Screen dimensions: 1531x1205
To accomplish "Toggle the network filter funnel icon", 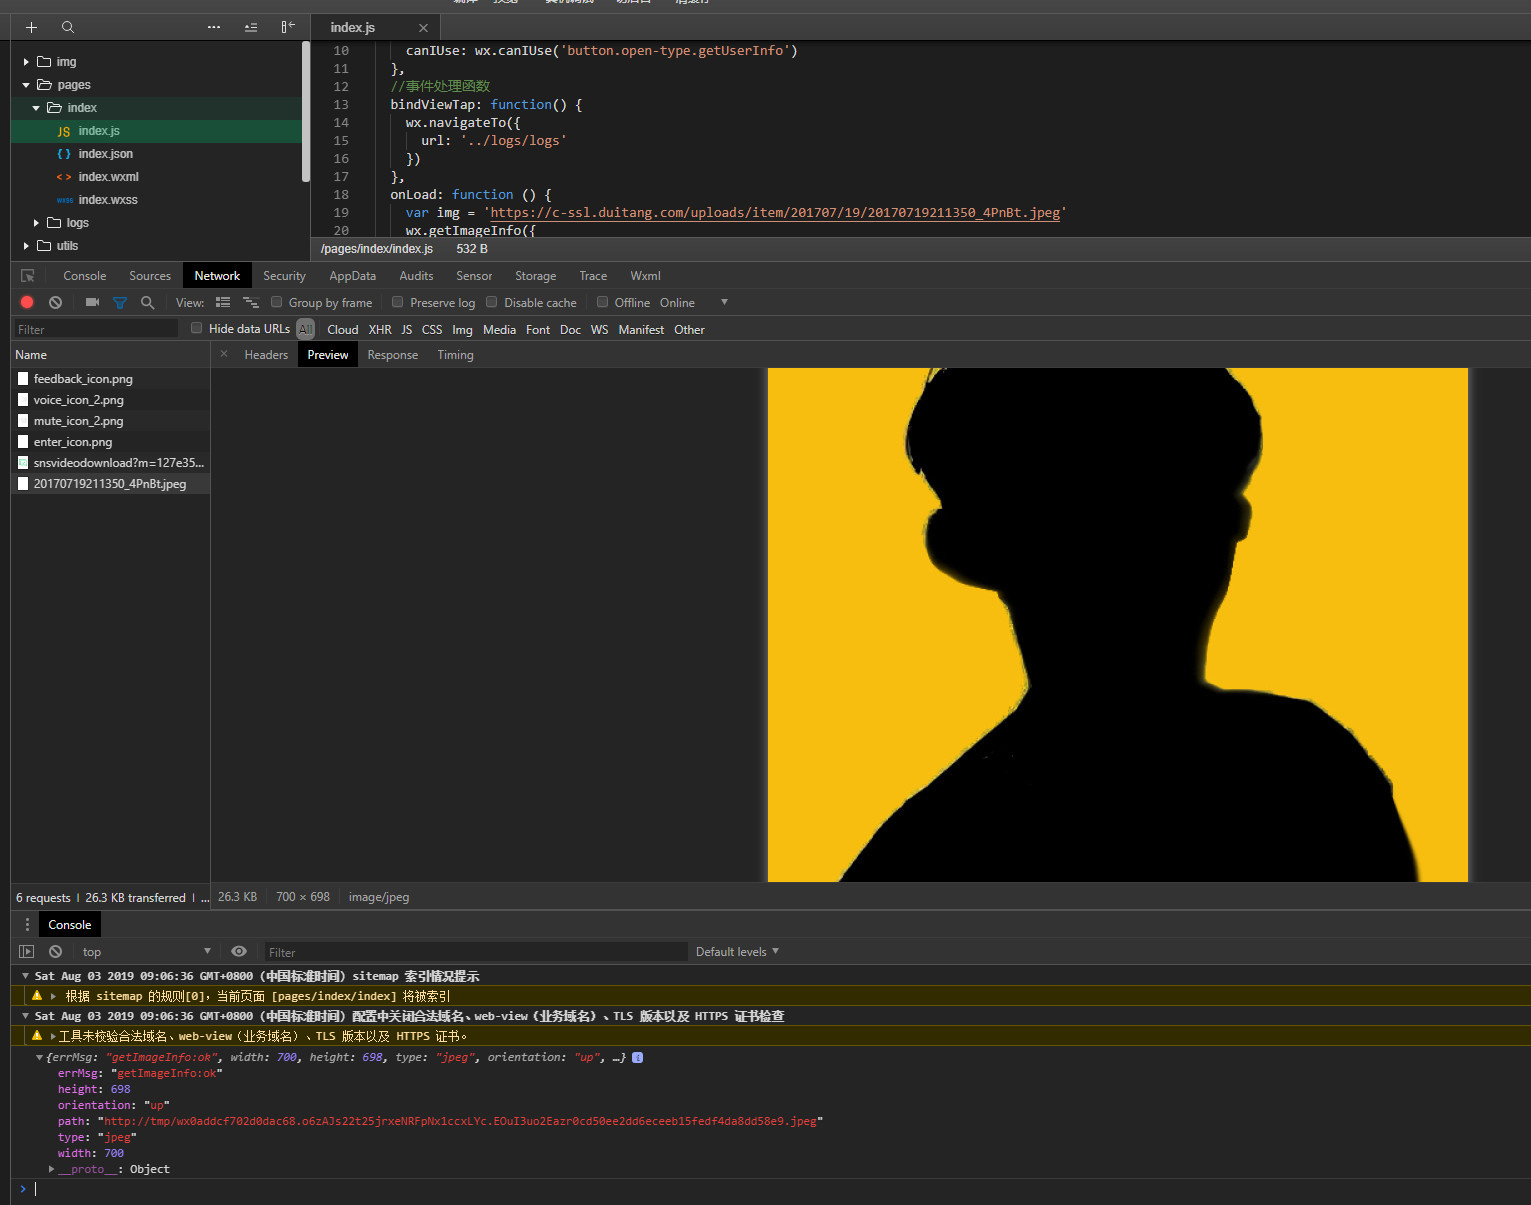I will [x=120, y=302].
